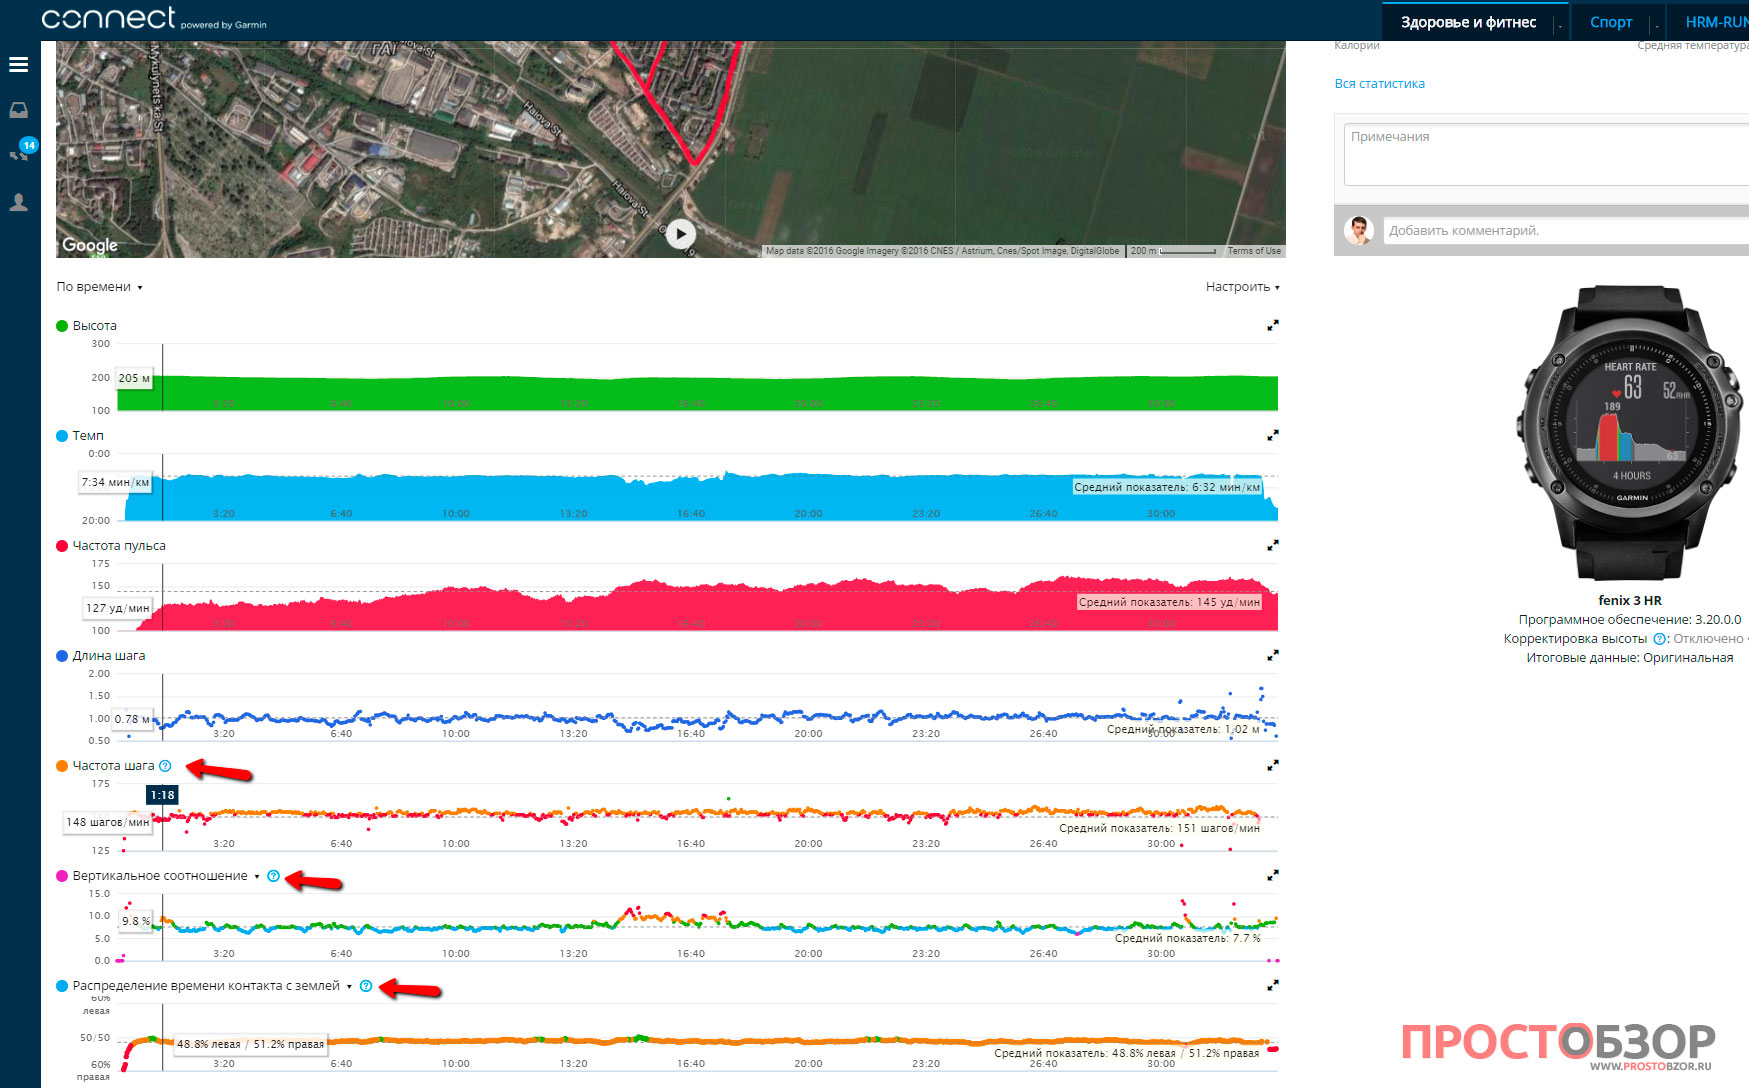The image size is (1749, 1088).
Task: Switch to the Здоровье и фитнес tab
Action: pyautogui.click(x=1467, y=22)
